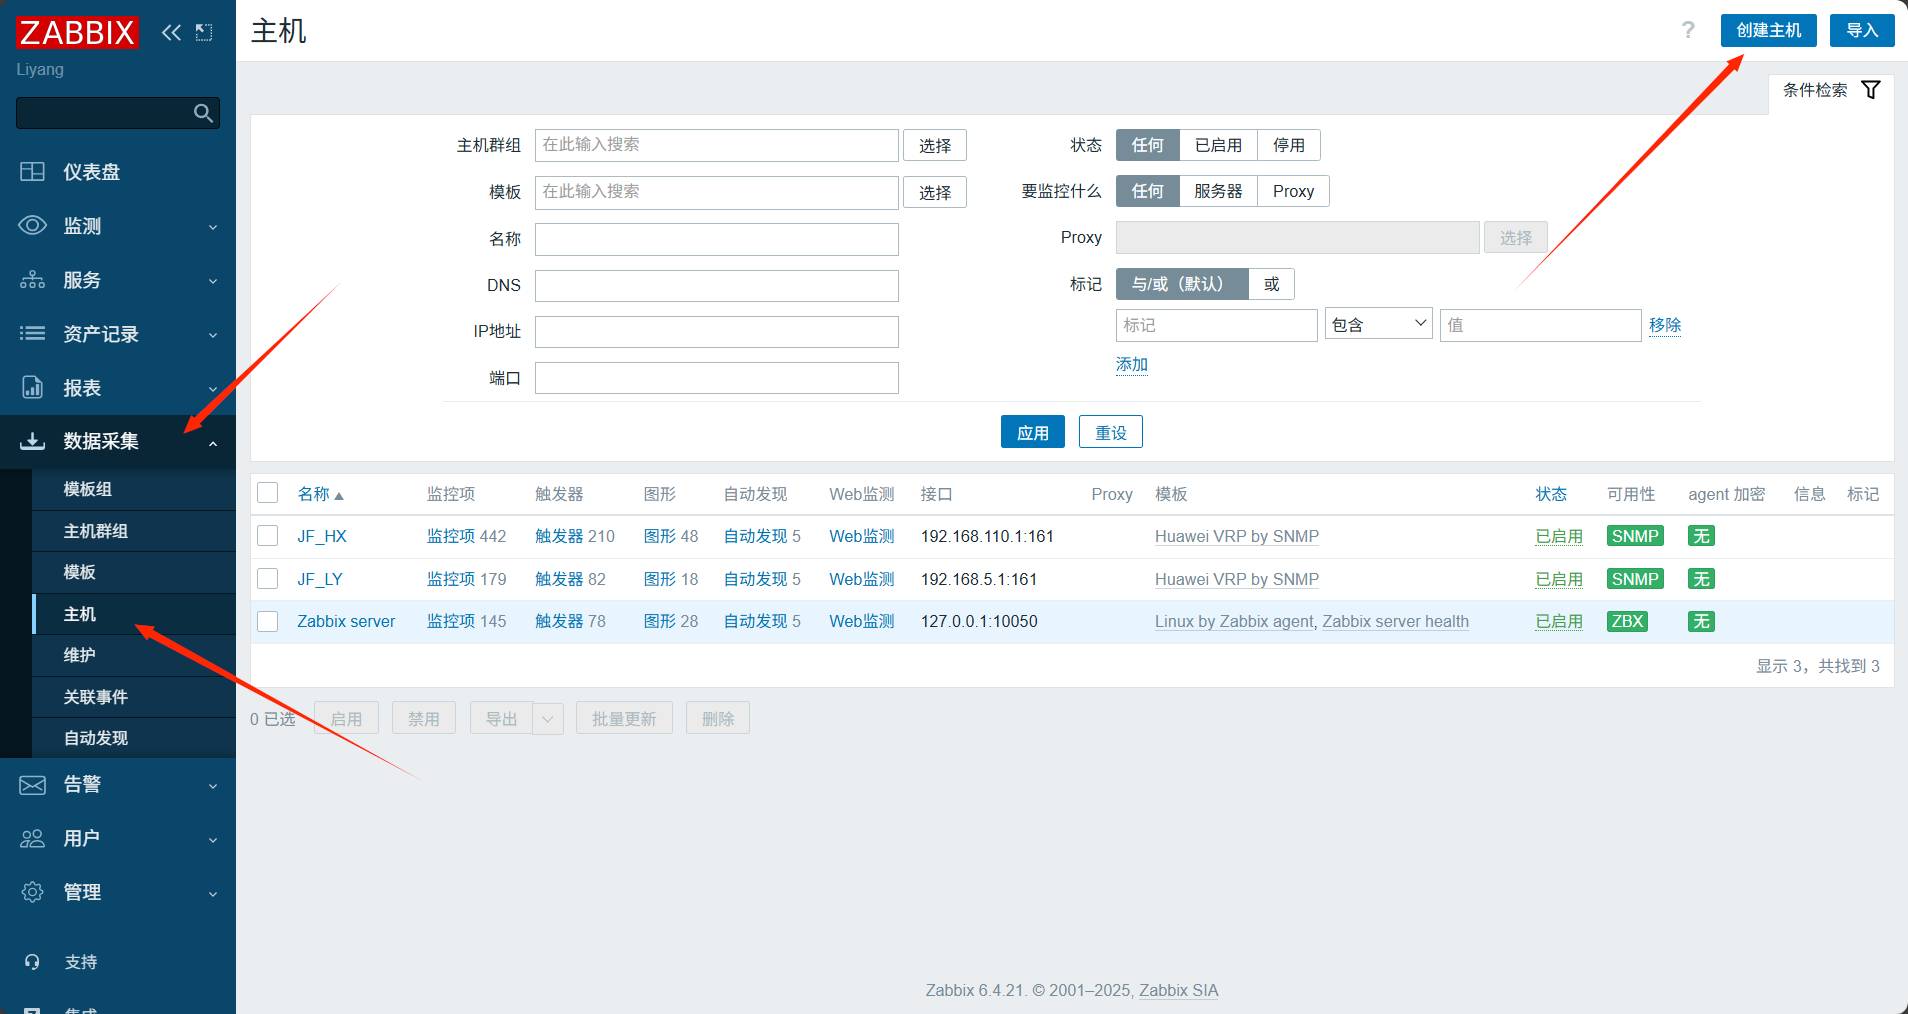Click the ZBX availability badge
The width and height of the screenshot is (1908, 1014).
[x=1627, y=621]
